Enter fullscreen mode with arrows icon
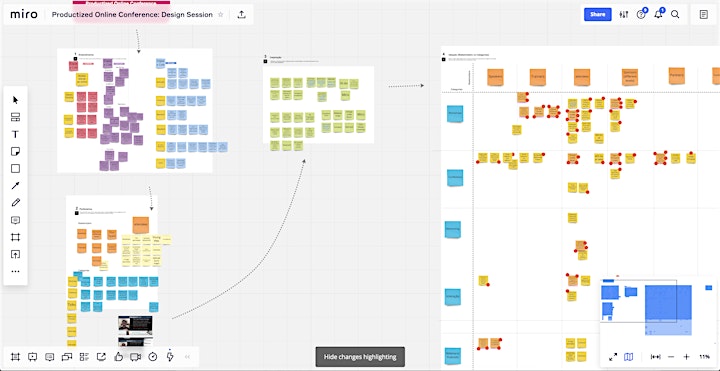720x371 pixels. [613, 357]
